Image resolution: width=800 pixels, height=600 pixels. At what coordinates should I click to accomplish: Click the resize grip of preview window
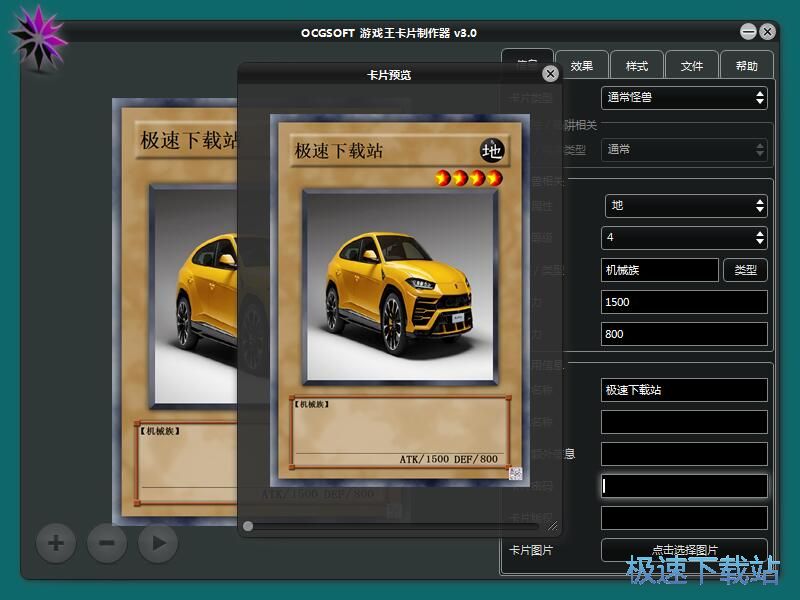pyautogui.click(x=553, y=525)
